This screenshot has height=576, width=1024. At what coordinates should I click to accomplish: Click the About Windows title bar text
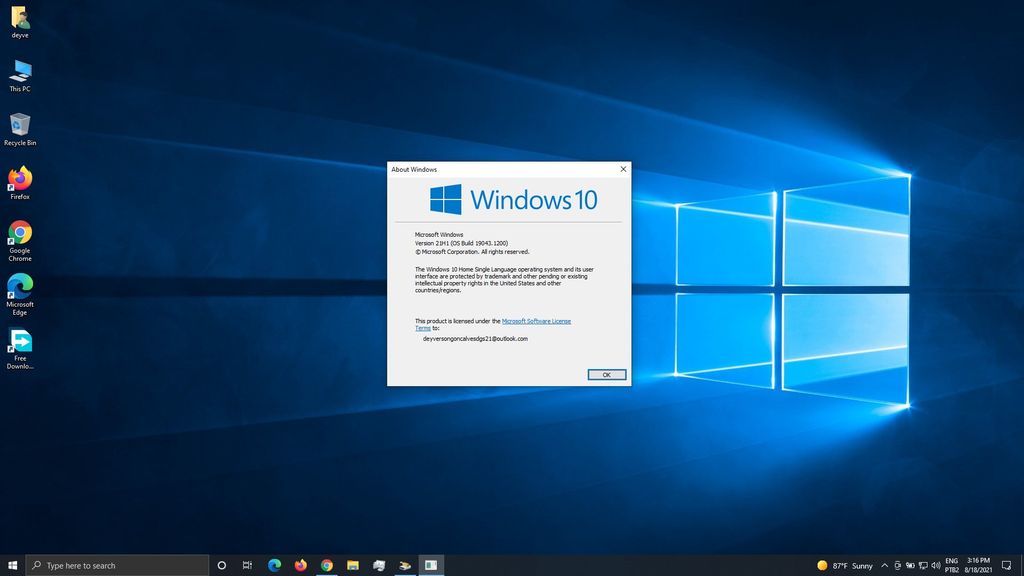[x=414, y=169]
